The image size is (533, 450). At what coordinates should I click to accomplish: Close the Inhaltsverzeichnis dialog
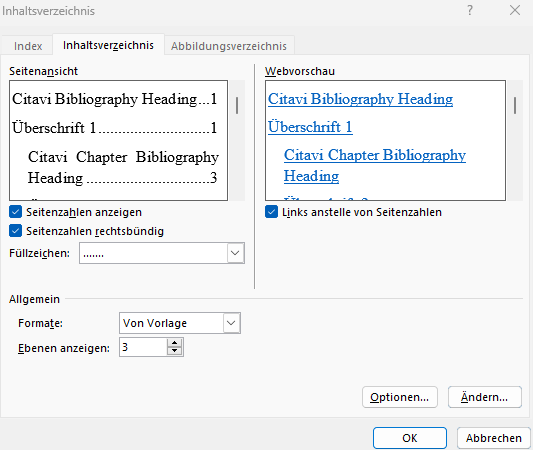coord(515,11)
